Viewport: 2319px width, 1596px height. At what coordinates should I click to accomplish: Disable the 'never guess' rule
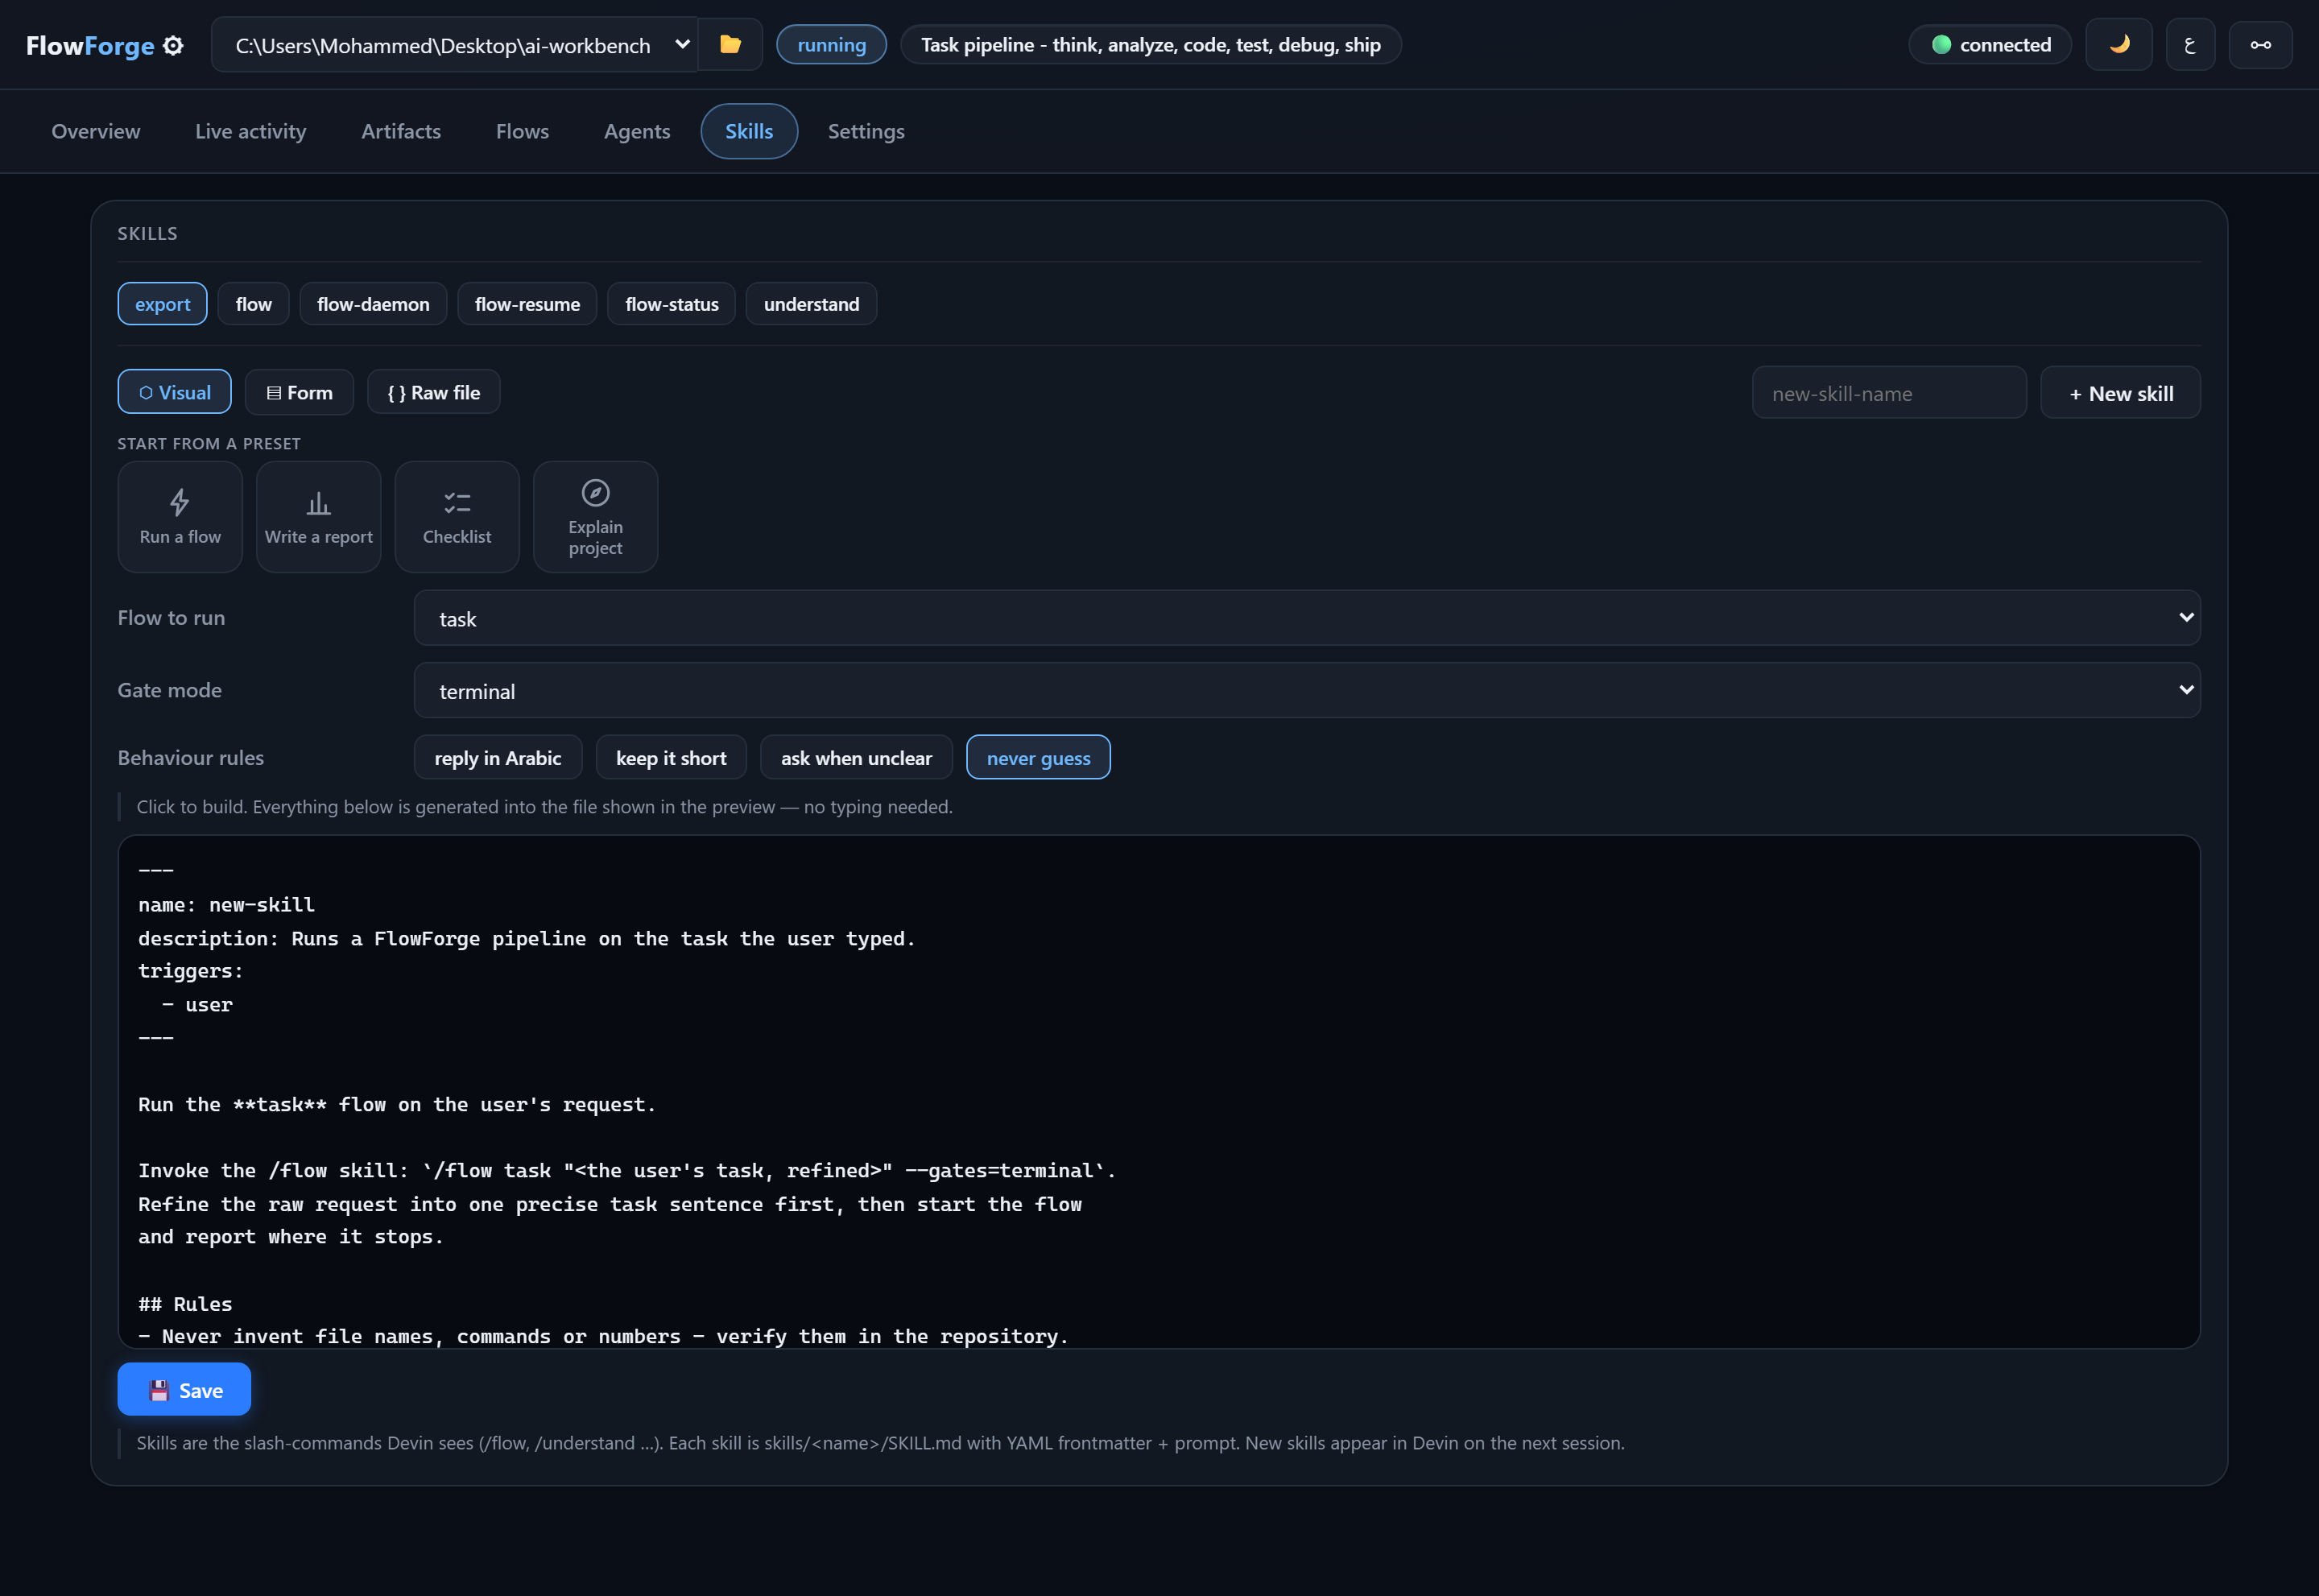click(1038, 757)
